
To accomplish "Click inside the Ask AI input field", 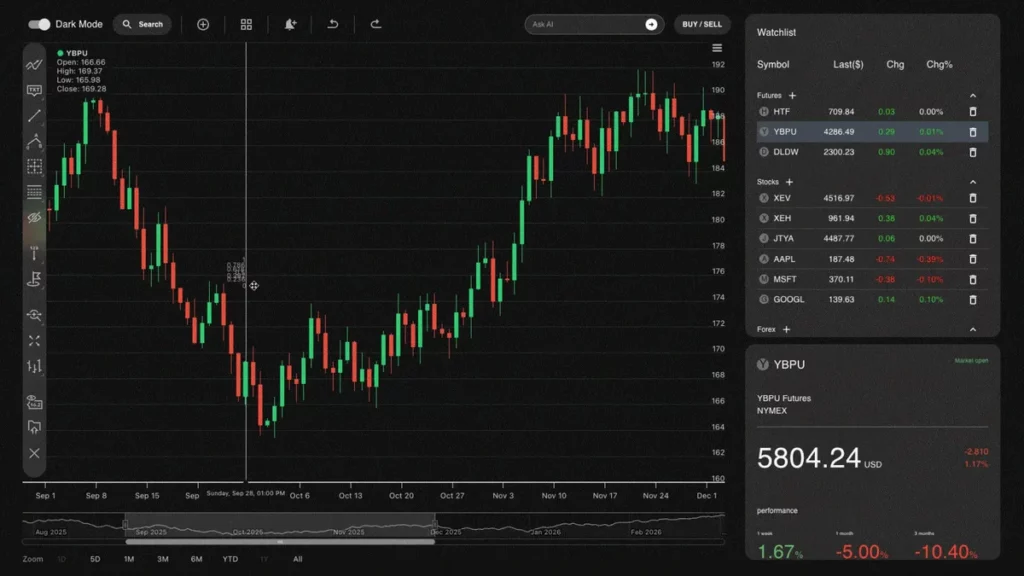I will coord(585,23).
